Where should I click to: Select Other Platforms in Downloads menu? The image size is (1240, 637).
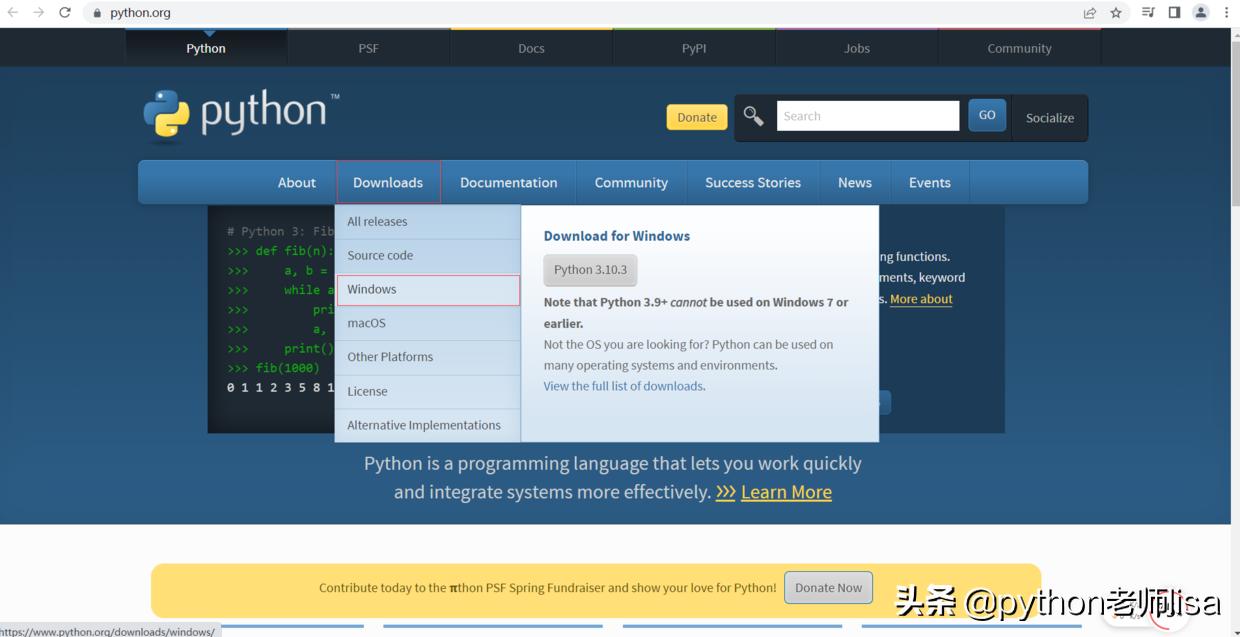point(428,357)
